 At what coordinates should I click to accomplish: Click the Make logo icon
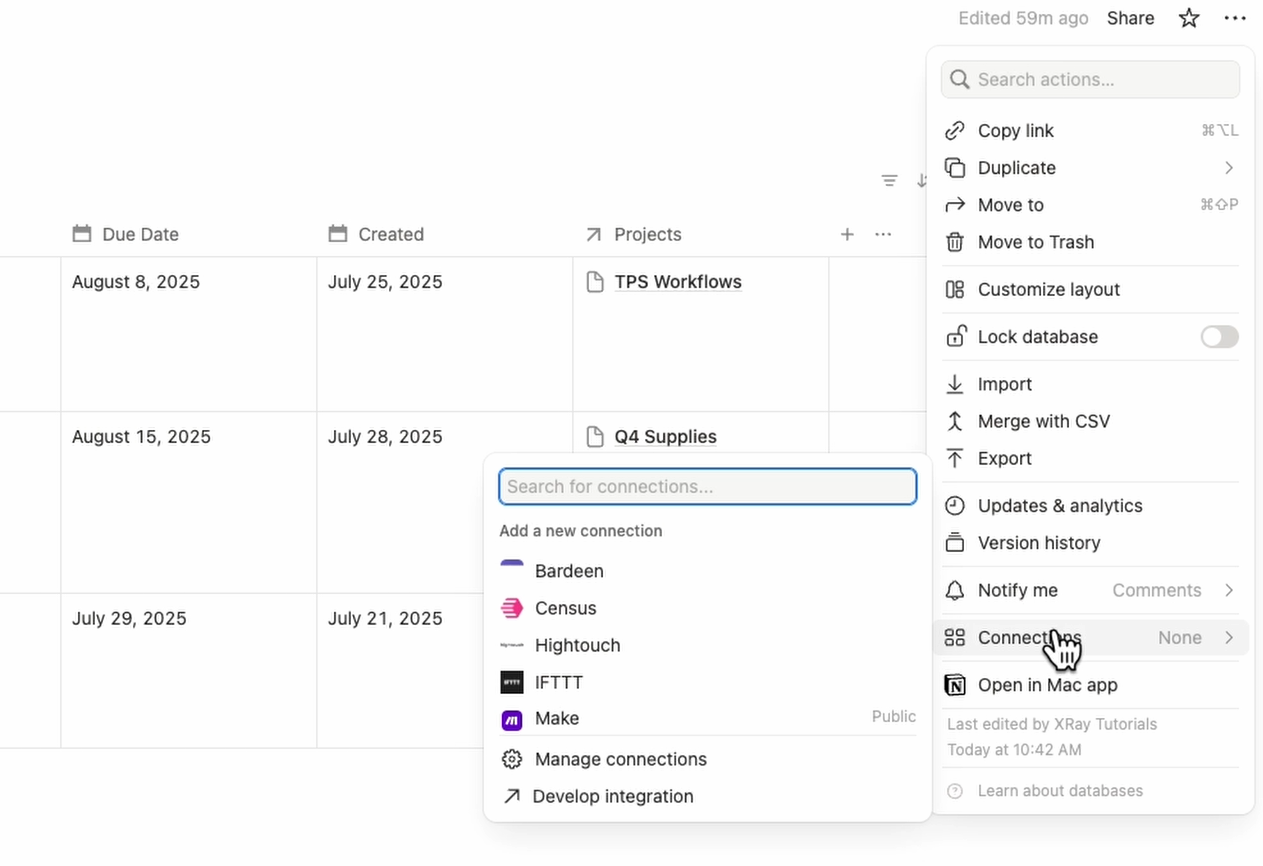click(512, 719)
